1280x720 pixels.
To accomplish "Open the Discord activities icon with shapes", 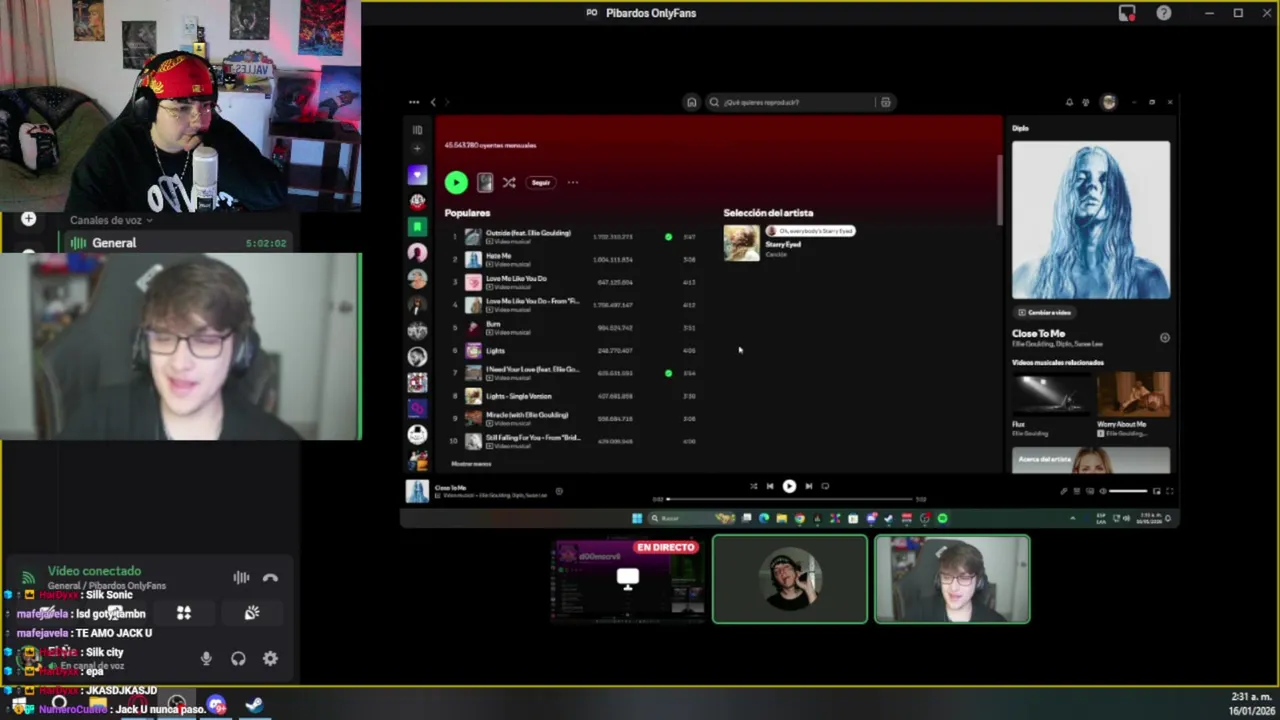I will tap(184, 613).
